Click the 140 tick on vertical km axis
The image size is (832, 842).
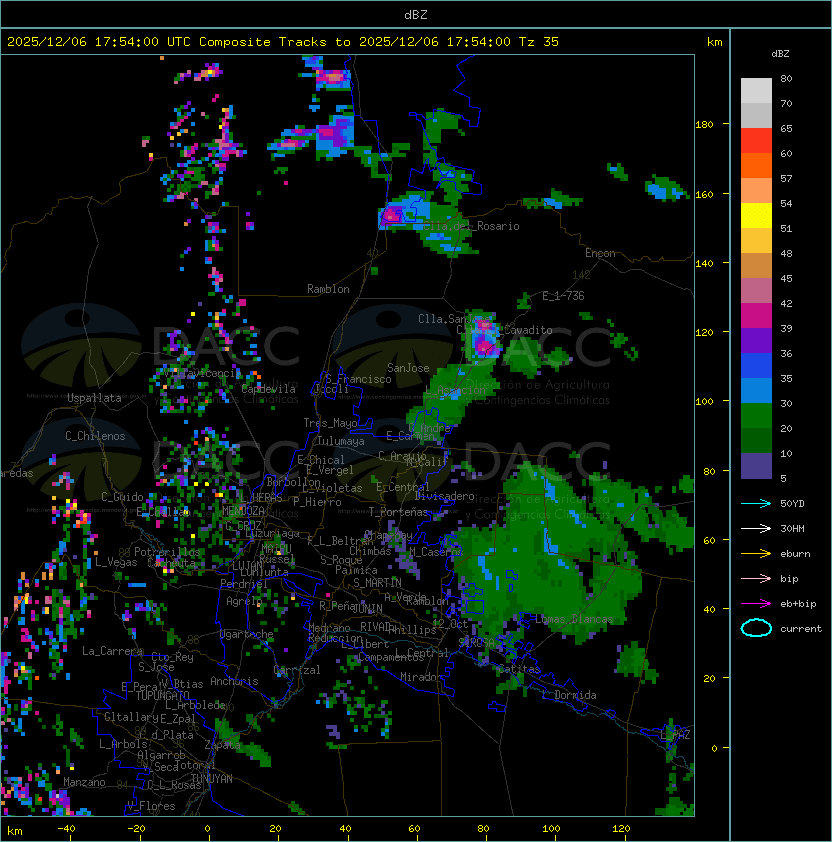[x=704, y=263]
